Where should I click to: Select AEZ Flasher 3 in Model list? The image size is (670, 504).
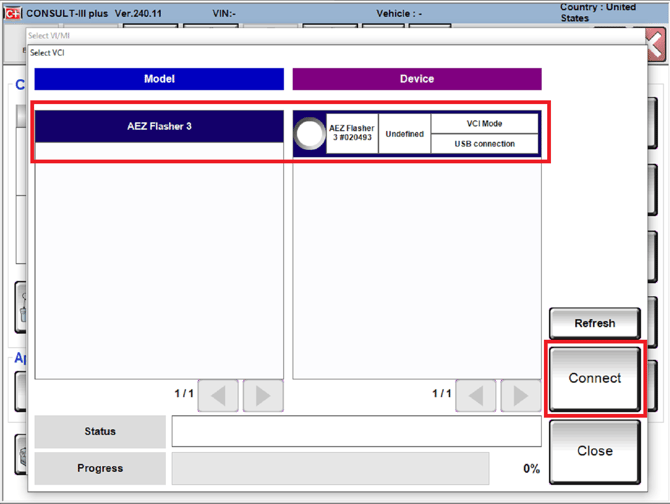159,126
